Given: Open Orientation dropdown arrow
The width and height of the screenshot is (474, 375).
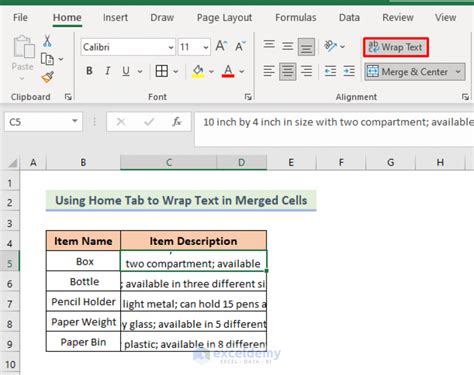Looking at the screenshot, I should [x=343, y=46].
